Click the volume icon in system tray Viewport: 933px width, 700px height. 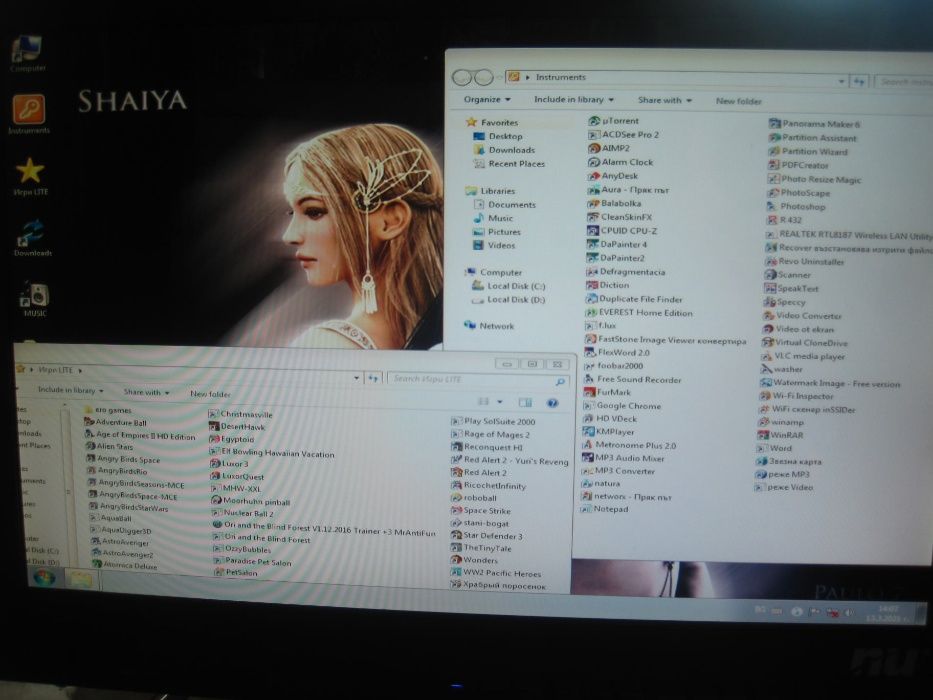[x=849, y=613]
